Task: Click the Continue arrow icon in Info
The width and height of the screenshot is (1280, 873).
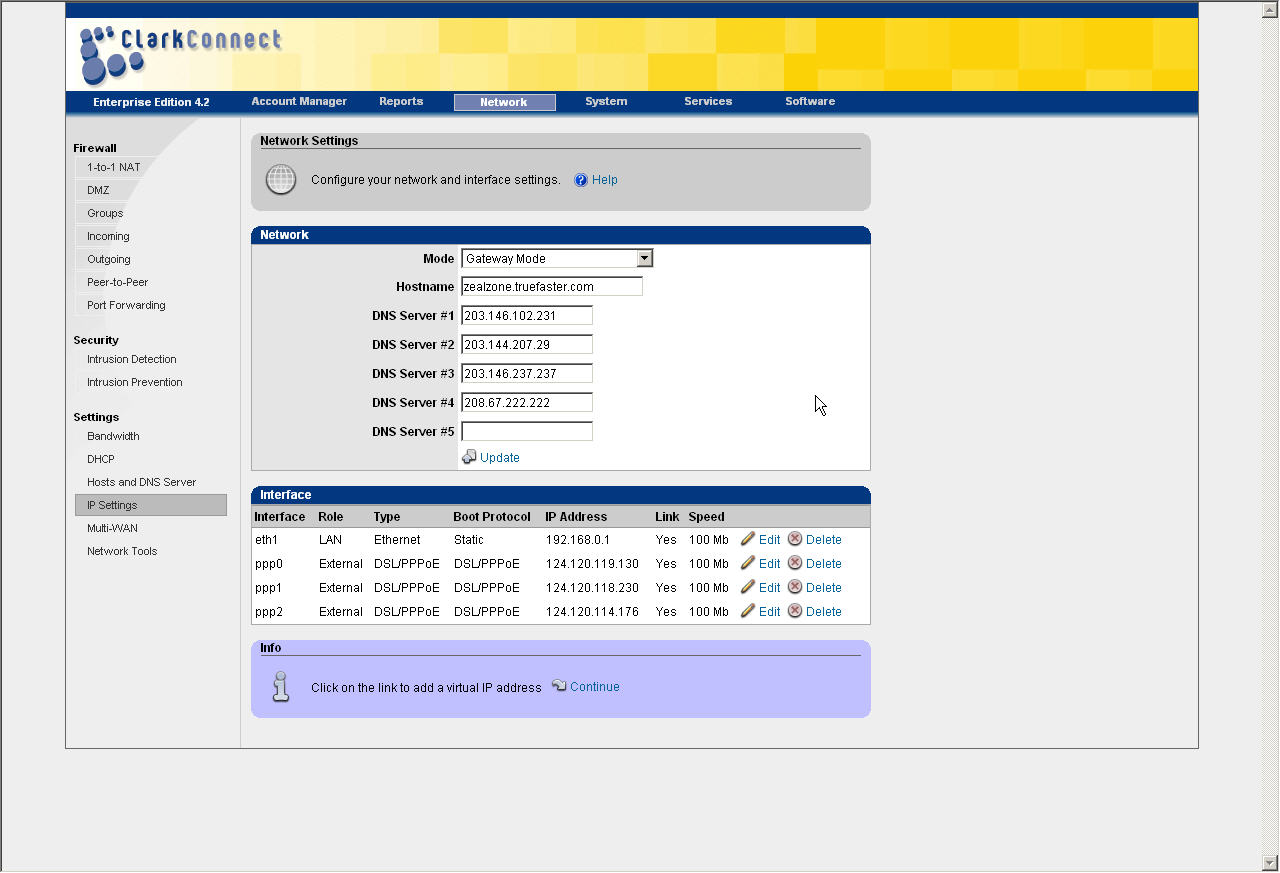Action: [x=560, y=686]
